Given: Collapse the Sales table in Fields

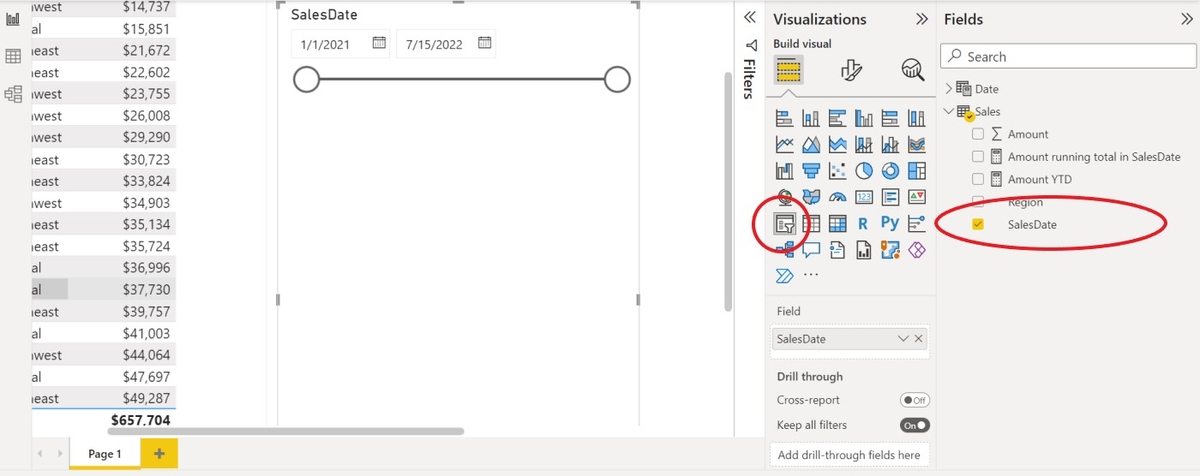Looking at the screenshot, I should 949,111.
